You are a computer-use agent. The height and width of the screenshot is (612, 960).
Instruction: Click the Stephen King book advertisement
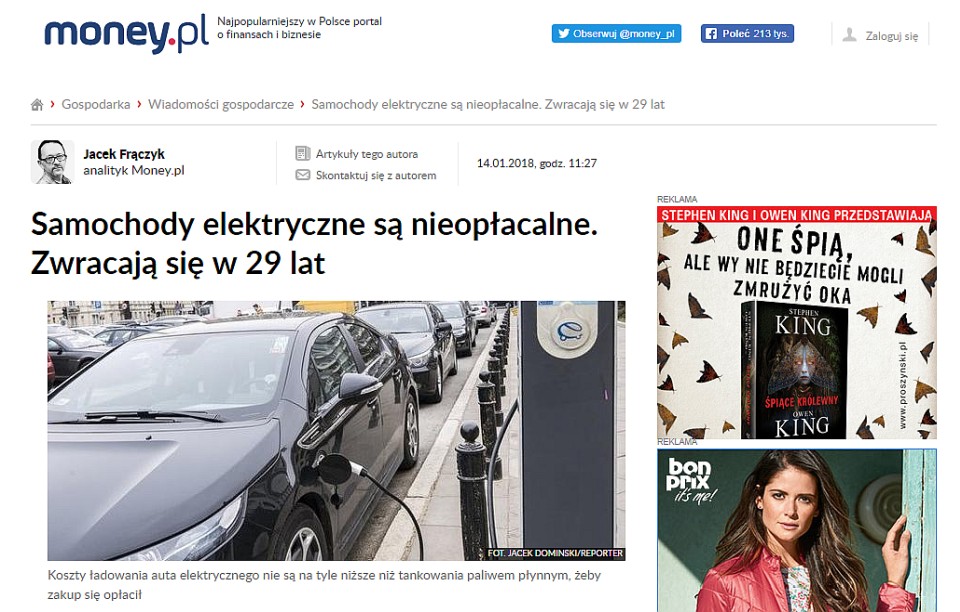click(797, 323)
